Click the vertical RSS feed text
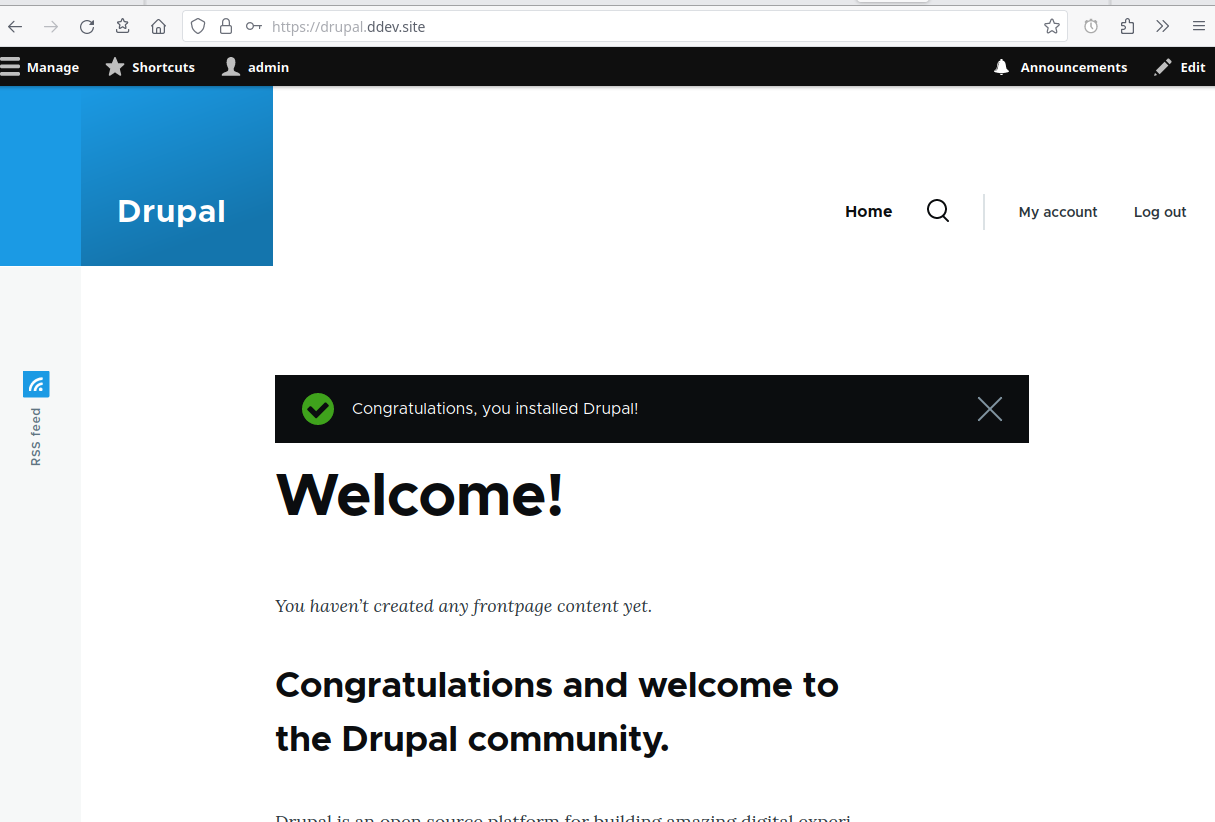The image size is (1215, 822). 36,436
